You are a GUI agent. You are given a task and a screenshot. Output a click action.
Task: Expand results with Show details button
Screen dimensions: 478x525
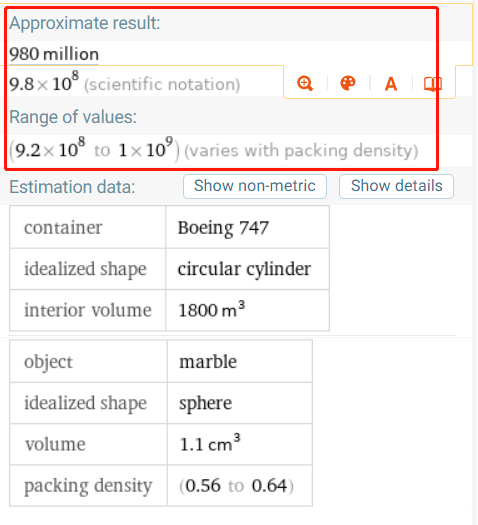coord(396,186)
